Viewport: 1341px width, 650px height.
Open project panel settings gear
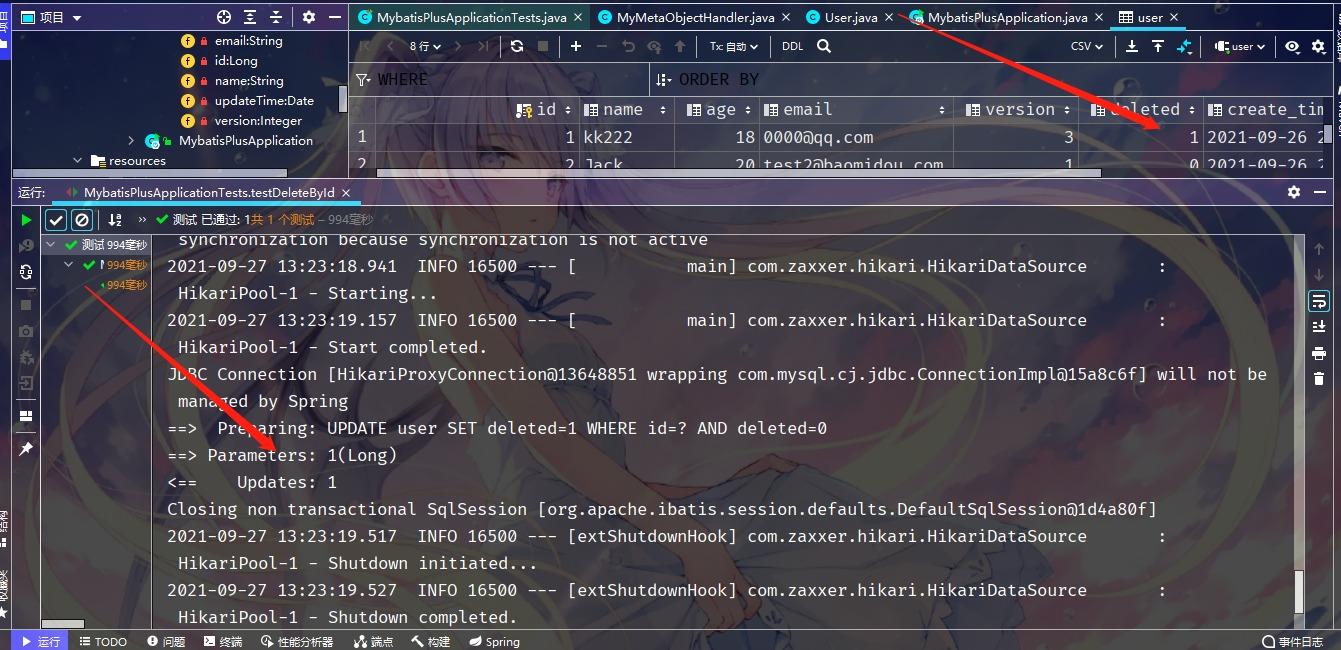coord(309,17)
